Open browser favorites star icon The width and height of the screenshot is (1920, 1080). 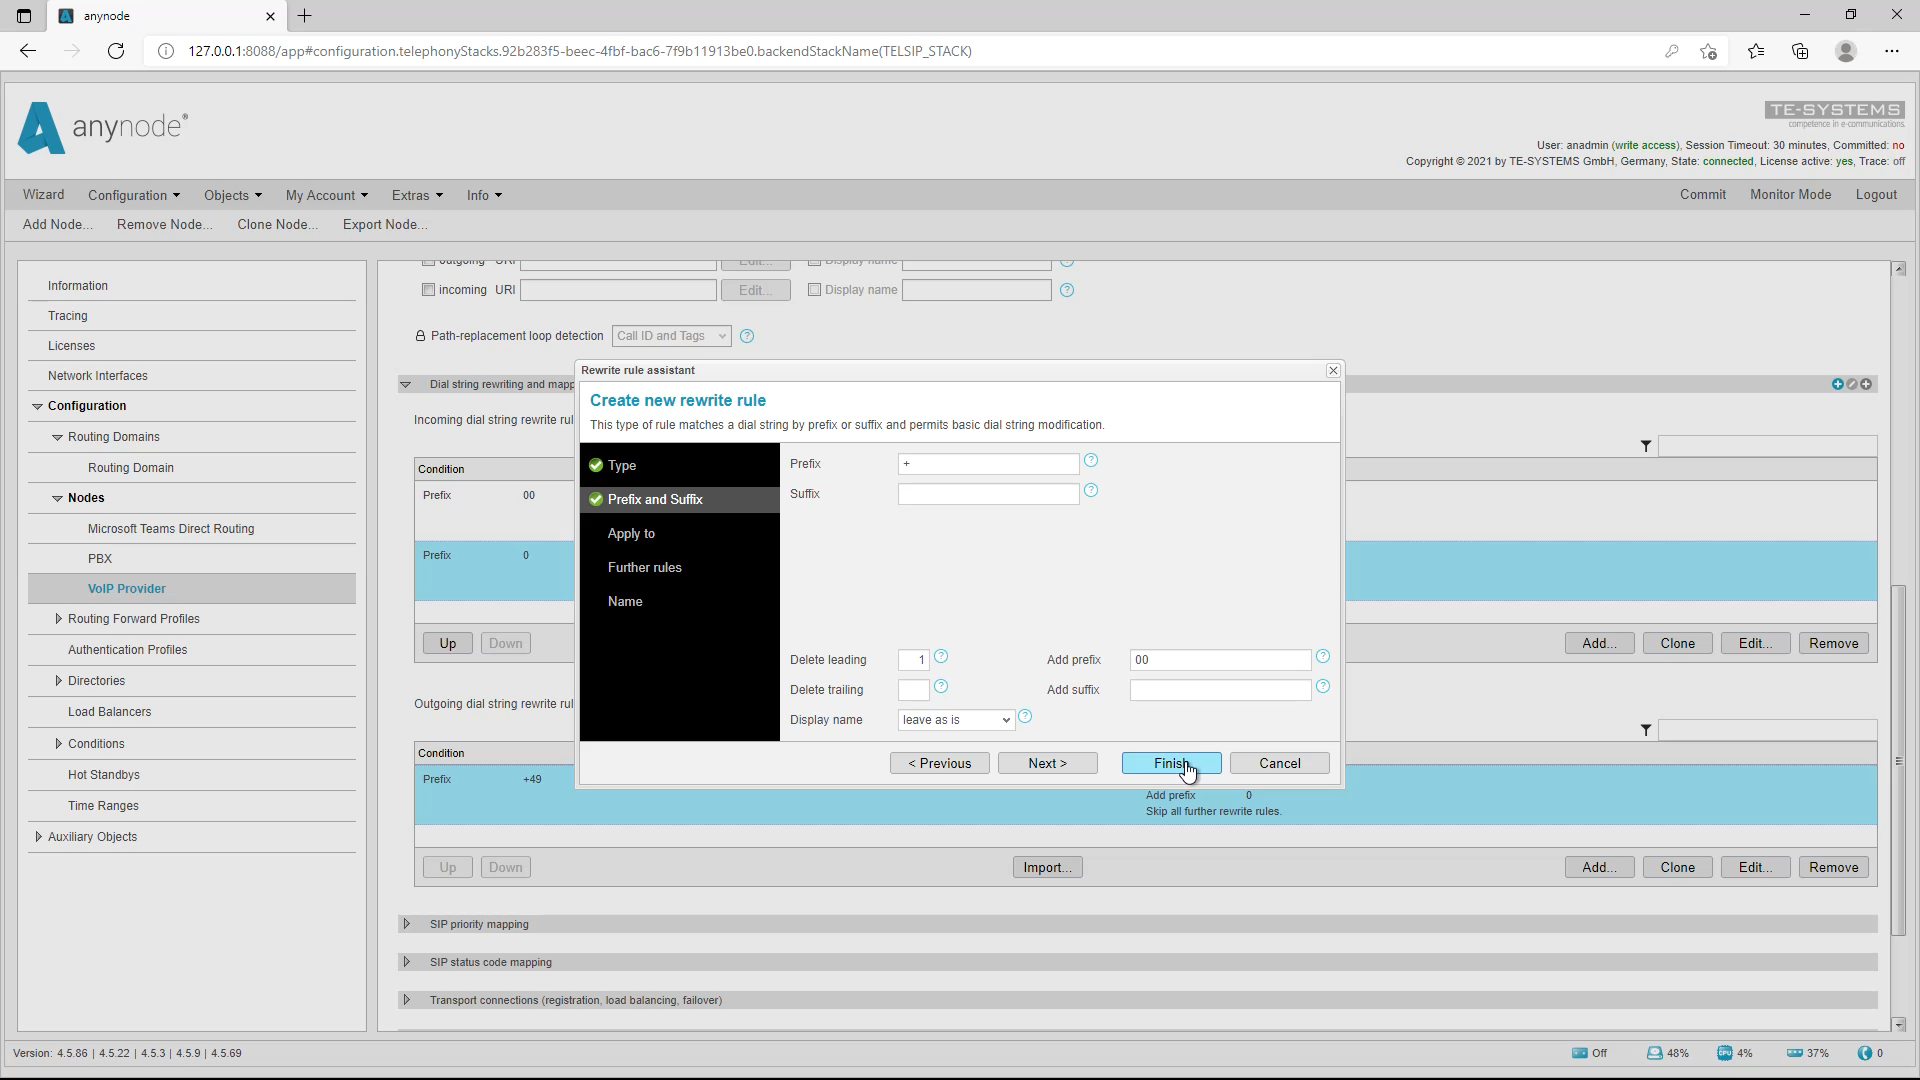(x=1756, y=51)
